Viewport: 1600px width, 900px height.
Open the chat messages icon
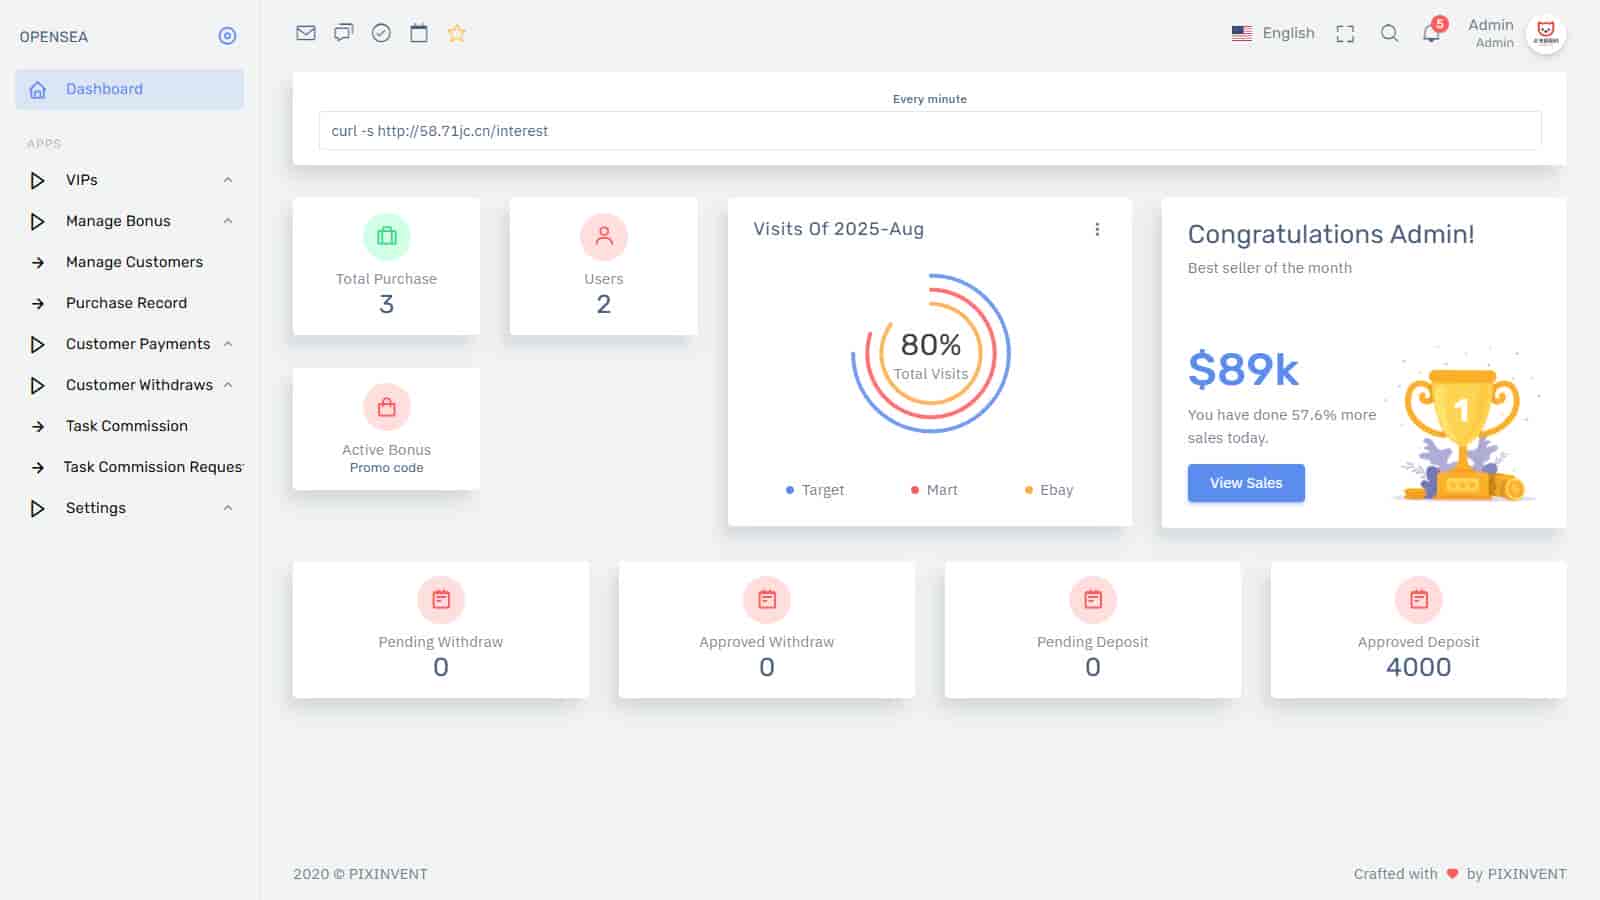343,33
